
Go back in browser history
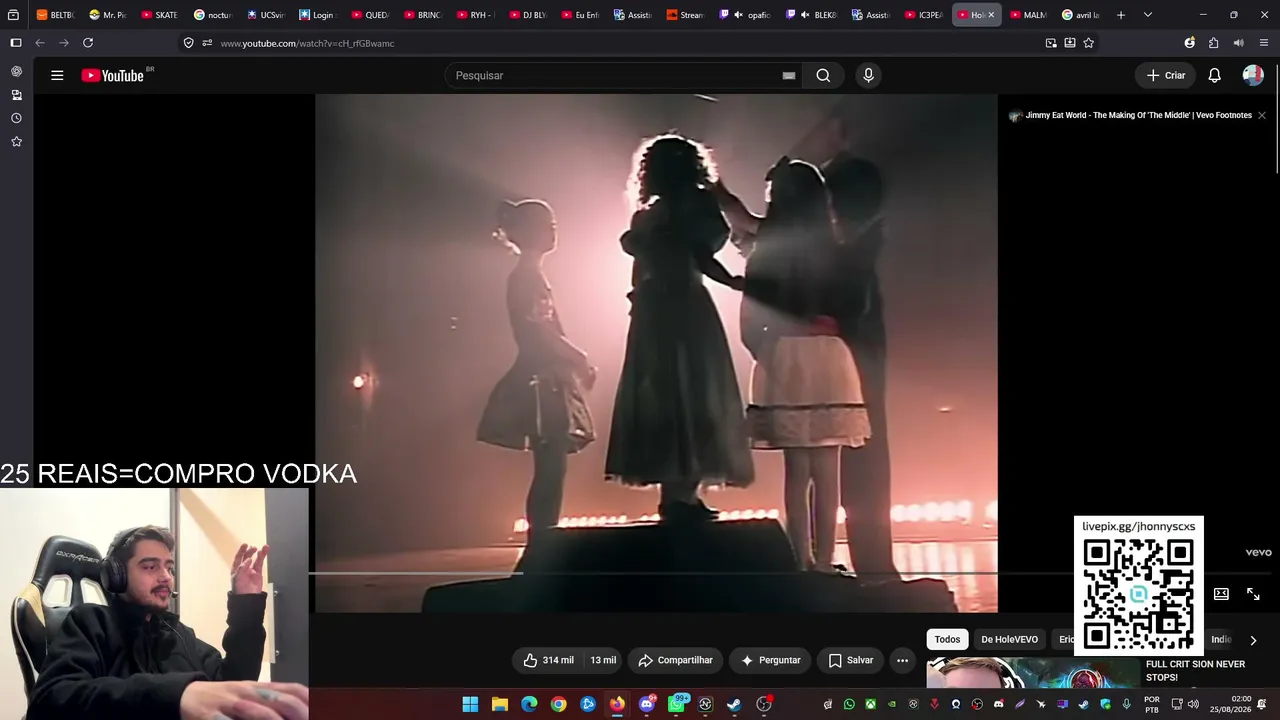40,43
